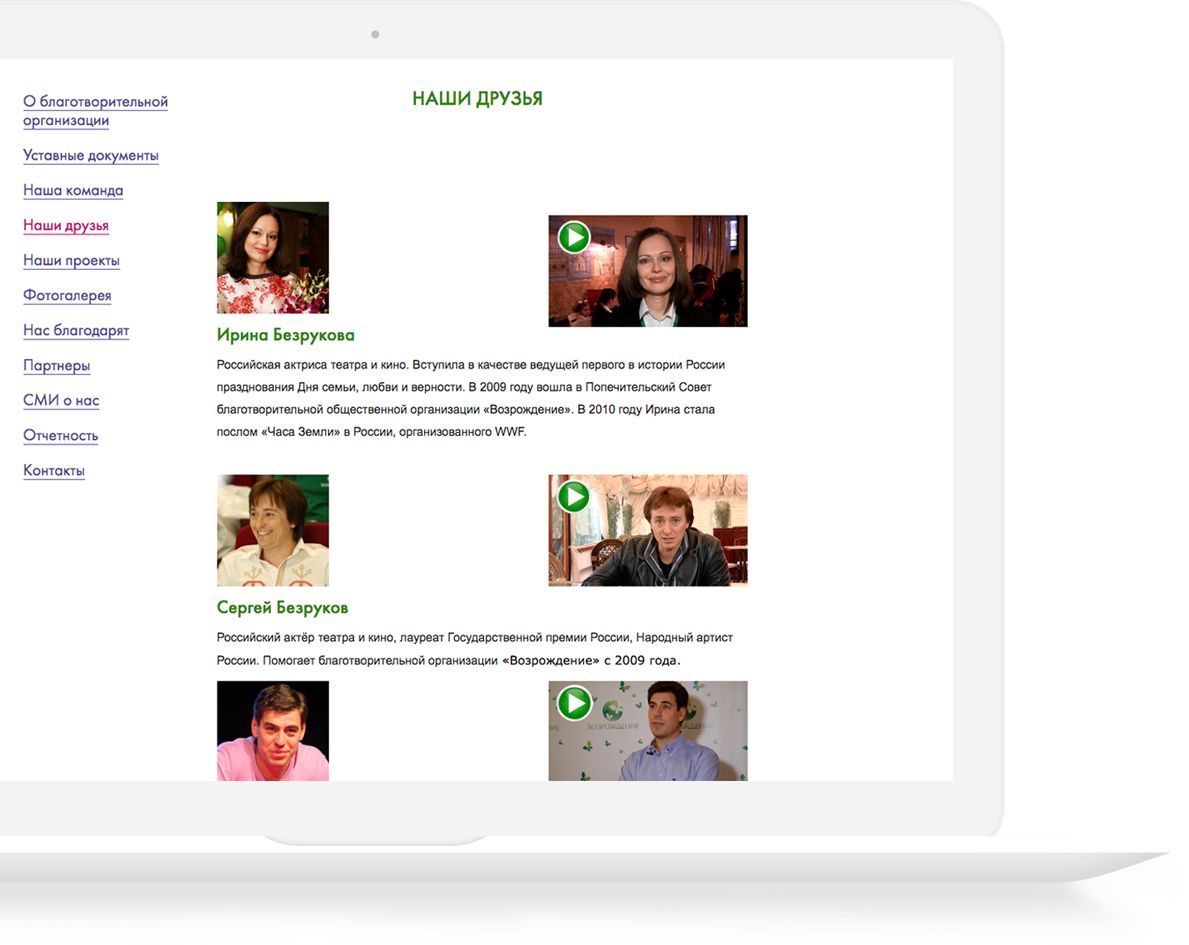The width and height of the screenshot is (1189, 945).
Task: Play the video next to Ирина Безрукова
Action: point(574,238)
